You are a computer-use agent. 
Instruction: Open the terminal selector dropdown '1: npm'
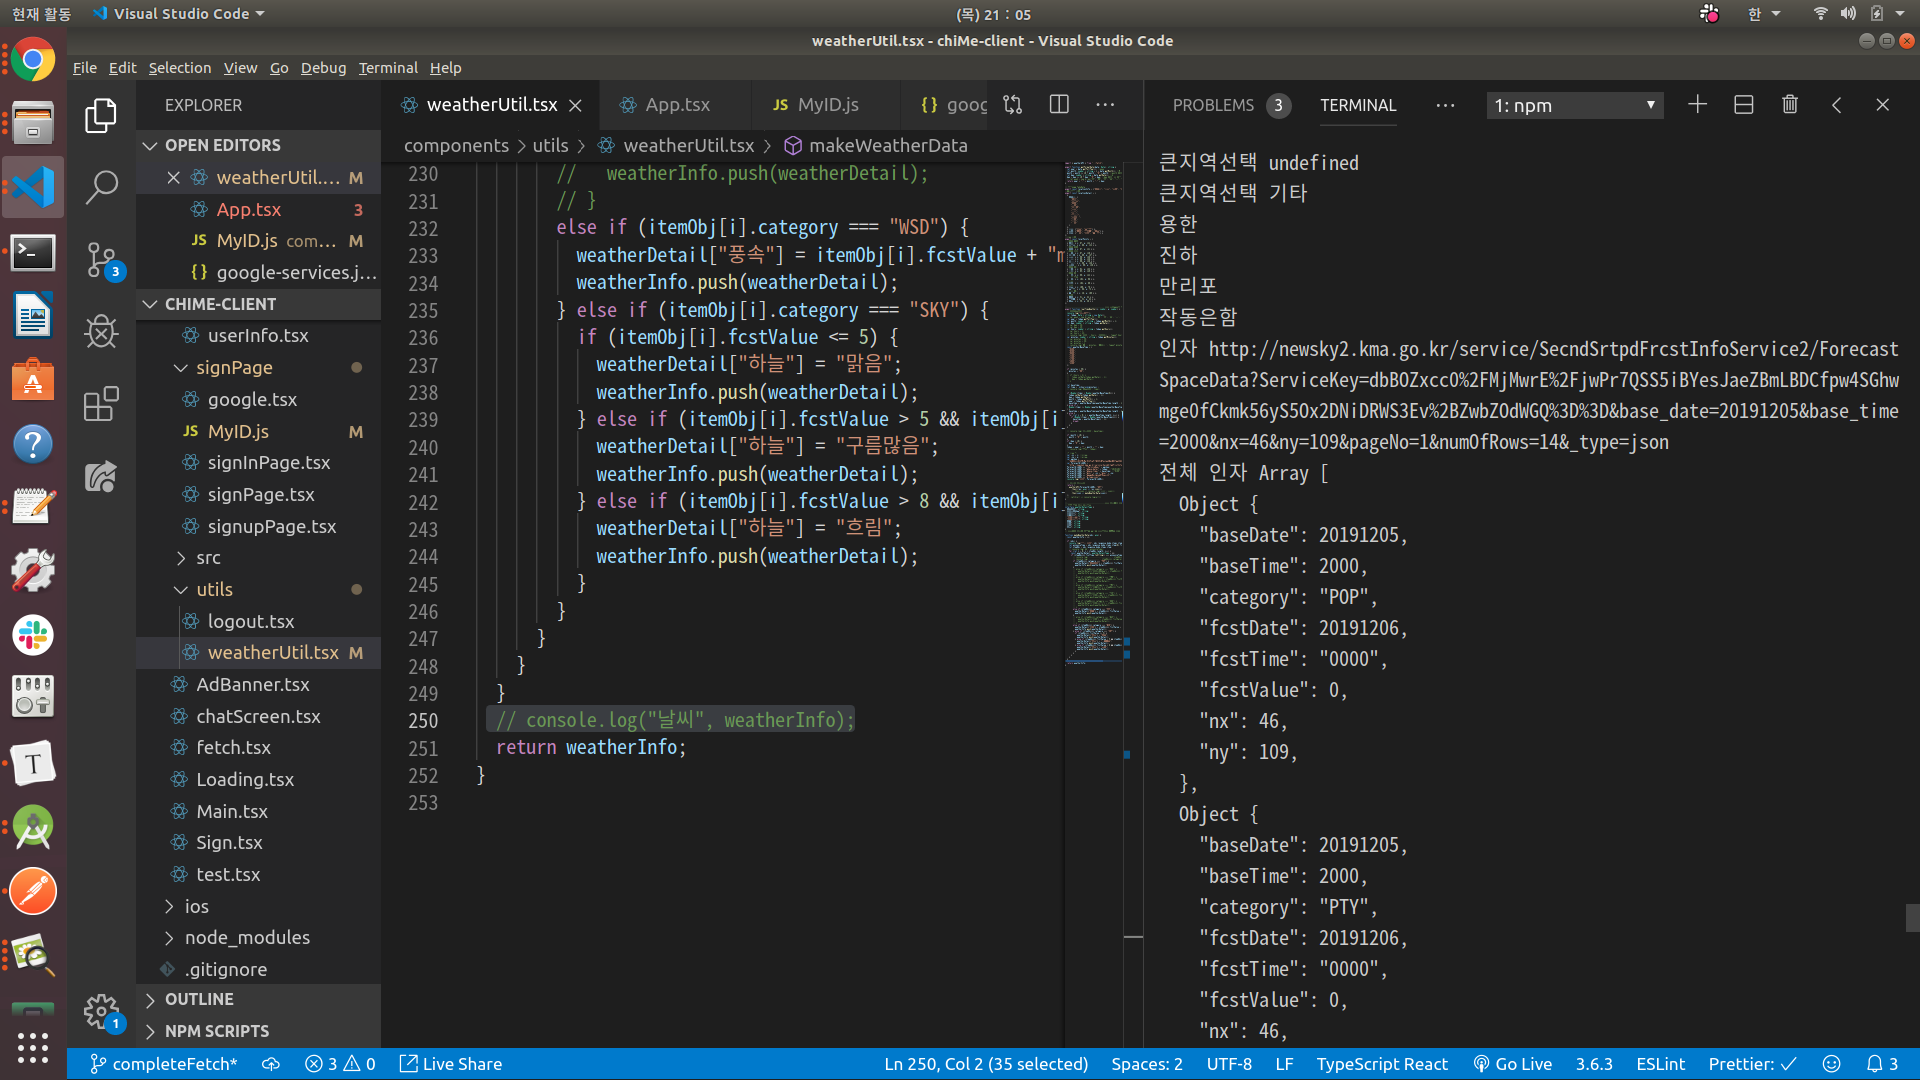pyautogui.click(x=1574, y=105)
